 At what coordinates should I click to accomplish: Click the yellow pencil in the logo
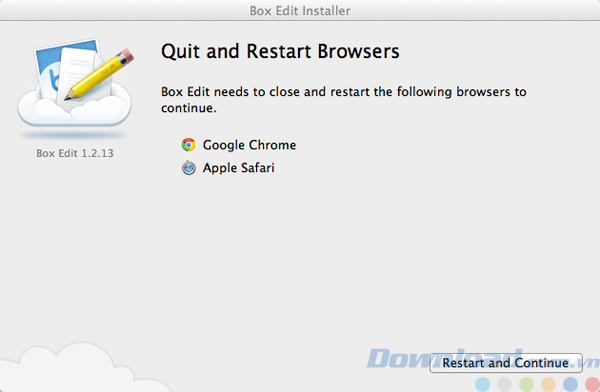[99, 74]
